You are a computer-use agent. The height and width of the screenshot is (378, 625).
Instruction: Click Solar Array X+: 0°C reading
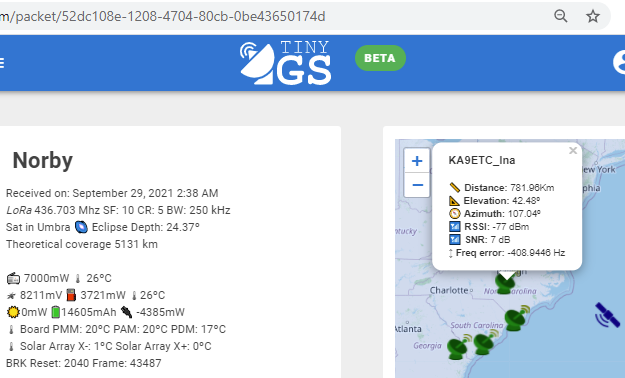(163, 346)
